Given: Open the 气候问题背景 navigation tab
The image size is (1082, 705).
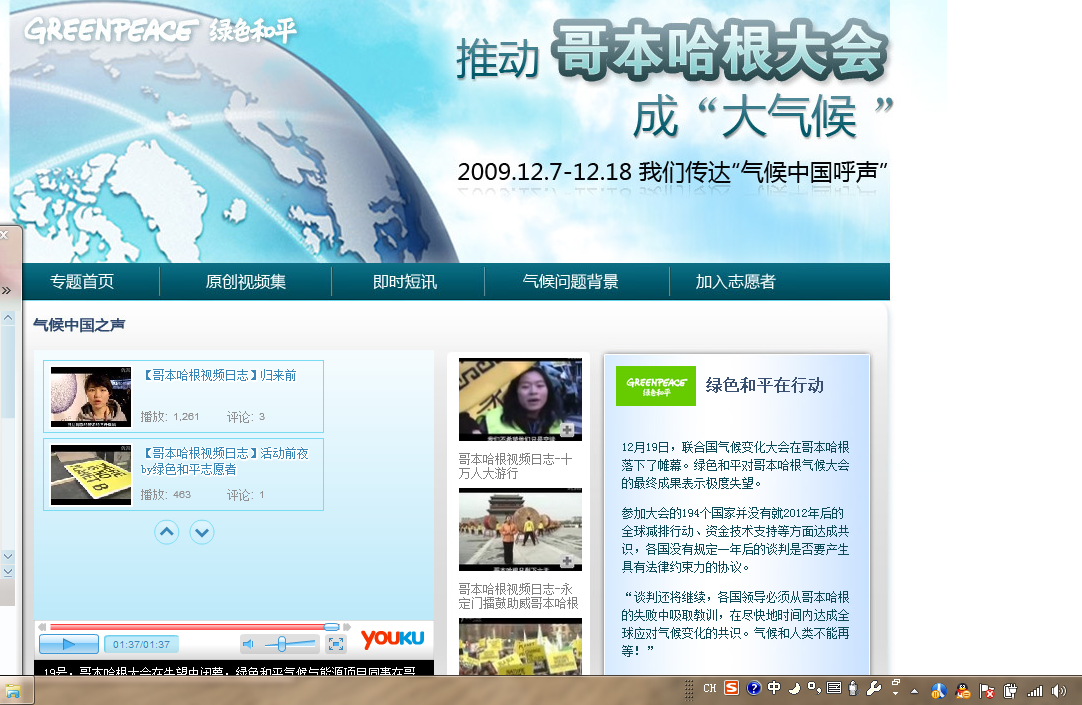Looking at the screenshot, I should (570, 281).
